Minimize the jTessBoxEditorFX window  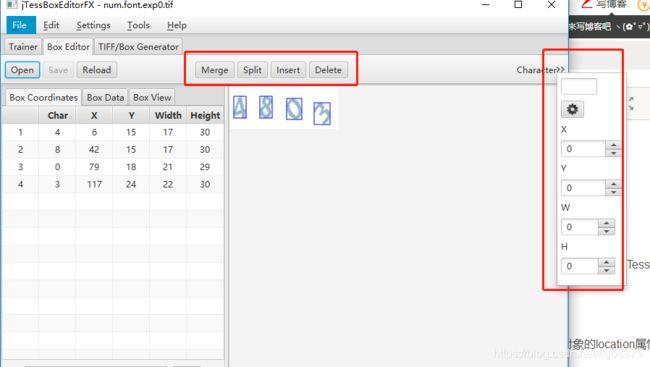[x=486, y=5]
